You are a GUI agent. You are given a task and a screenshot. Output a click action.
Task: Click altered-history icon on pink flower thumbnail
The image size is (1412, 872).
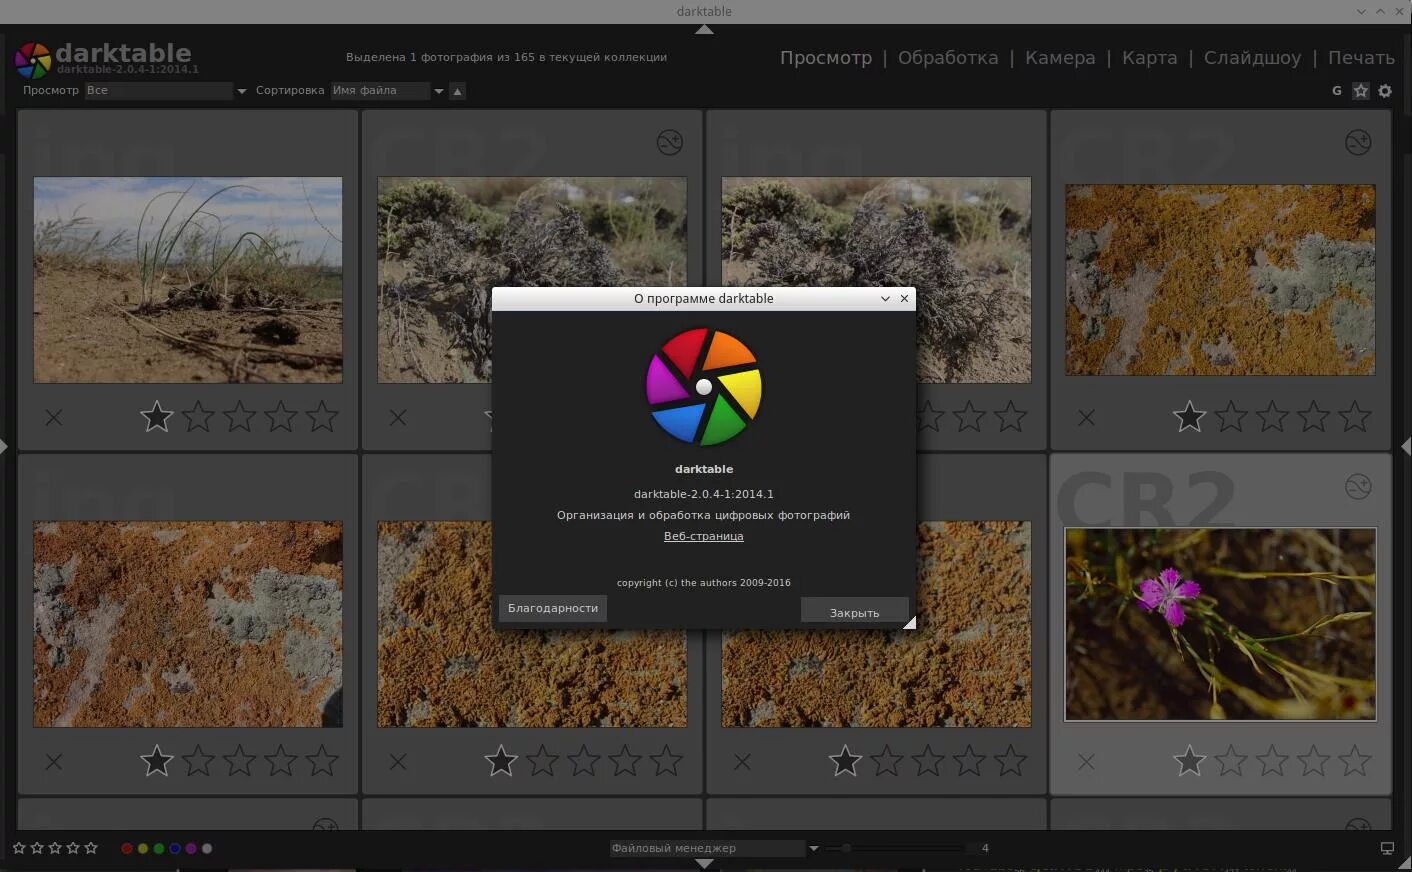(x=1358, y=487)
